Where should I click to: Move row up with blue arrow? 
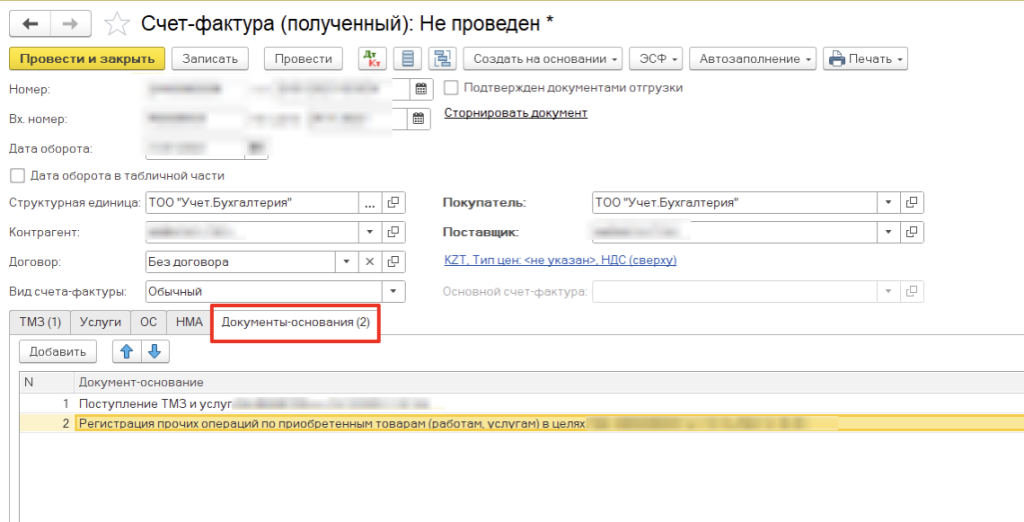pos(127,351)
